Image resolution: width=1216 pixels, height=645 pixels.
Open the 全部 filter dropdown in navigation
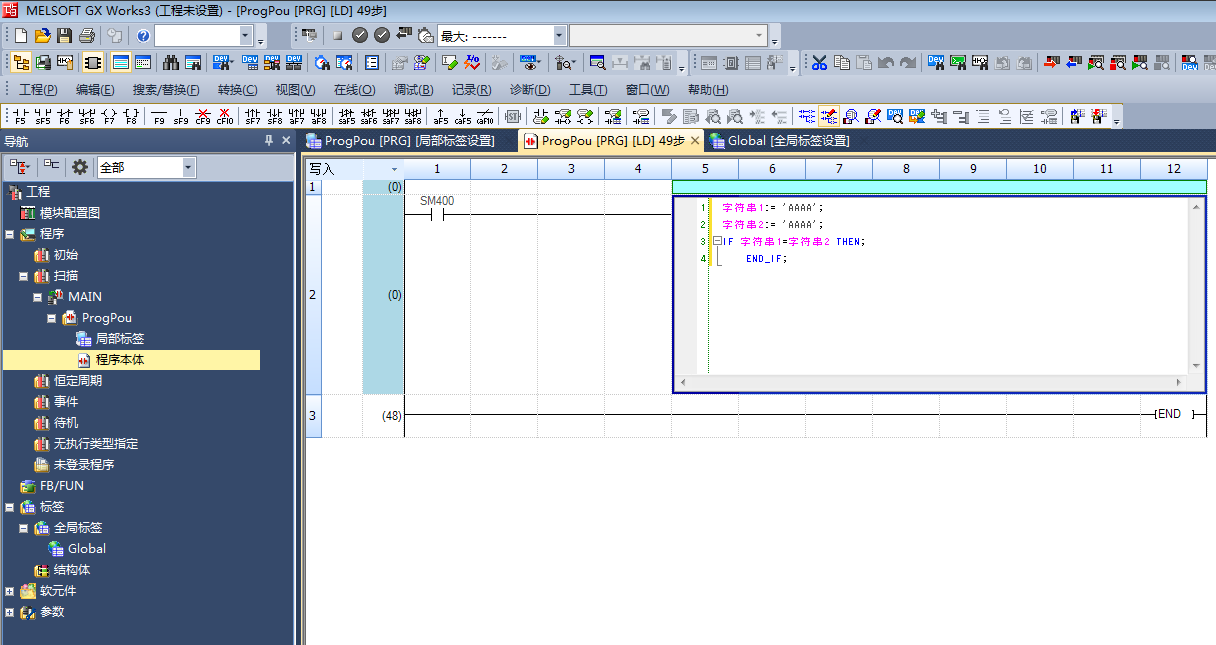(189, 167)
